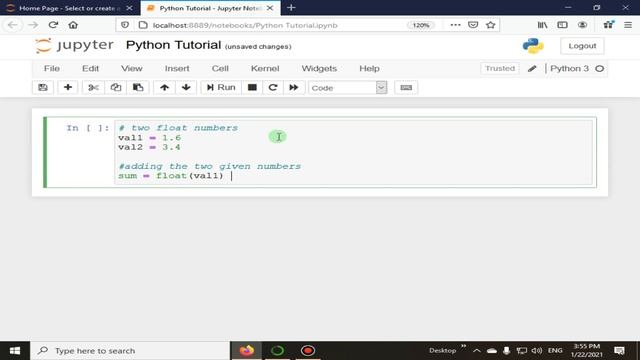Click the Type here to search box
Screen dimensions: 640x360
(x=131, y=351)
